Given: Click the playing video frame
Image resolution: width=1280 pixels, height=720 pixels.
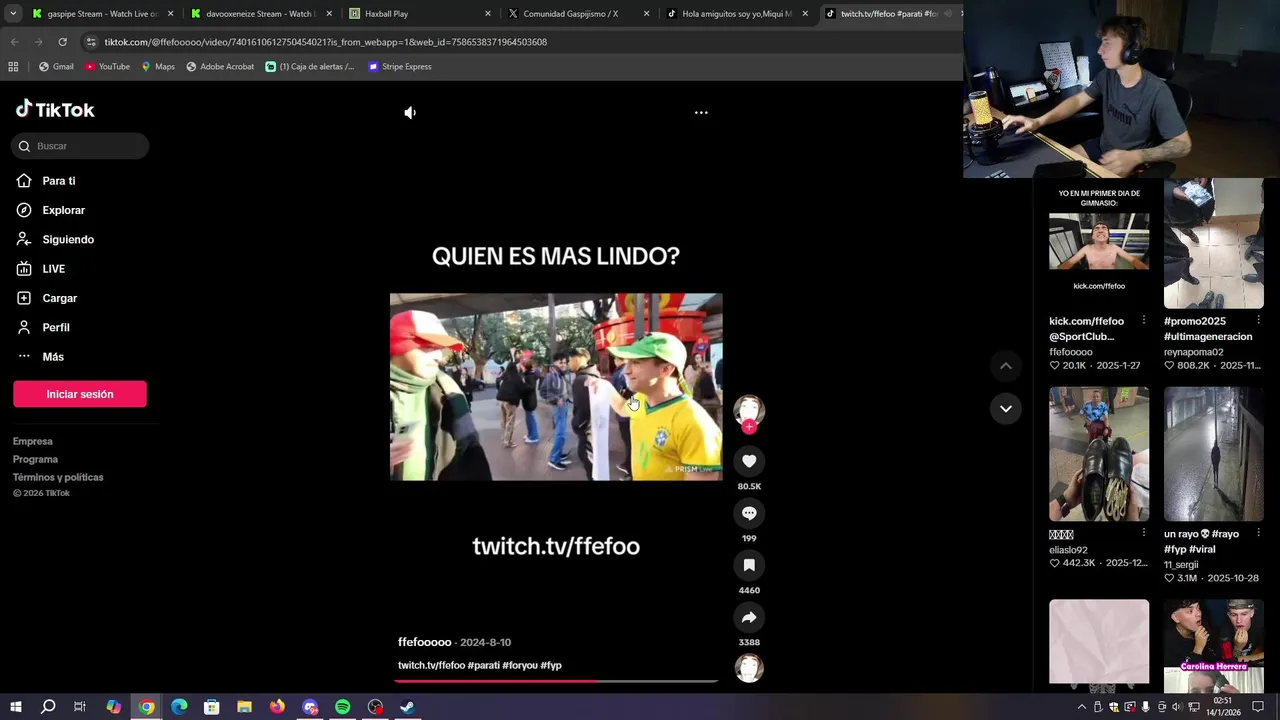Looking at the screenshot, I should 556,387.
